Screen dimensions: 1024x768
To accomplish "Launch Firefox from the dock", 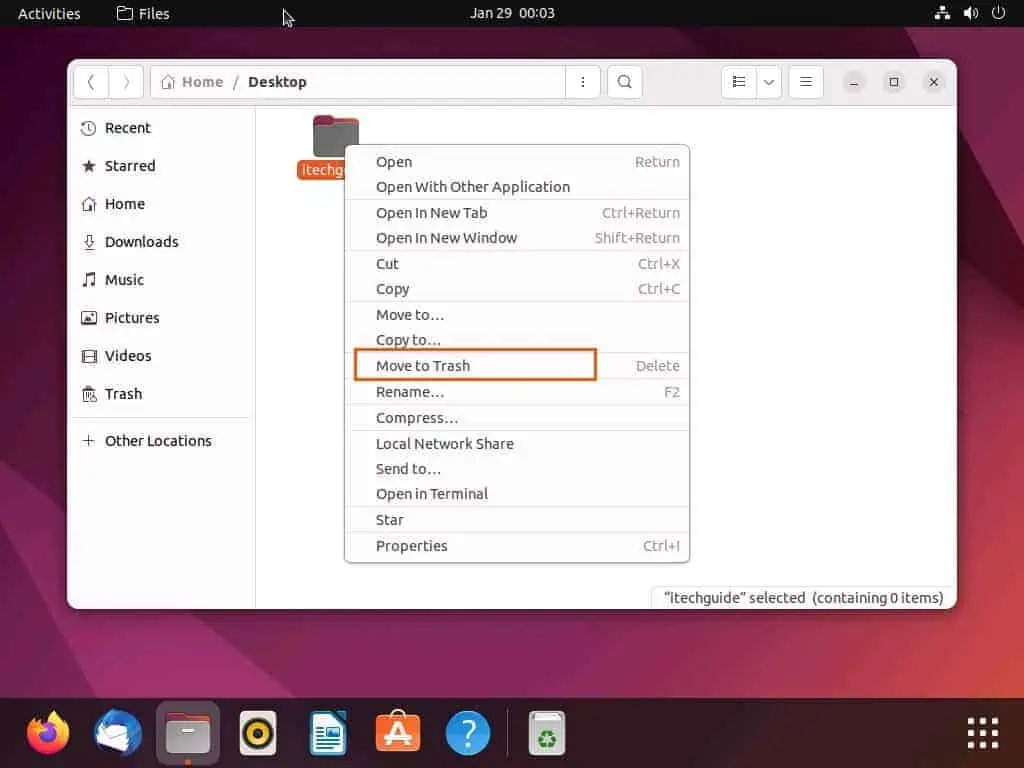I will point(48,732).
